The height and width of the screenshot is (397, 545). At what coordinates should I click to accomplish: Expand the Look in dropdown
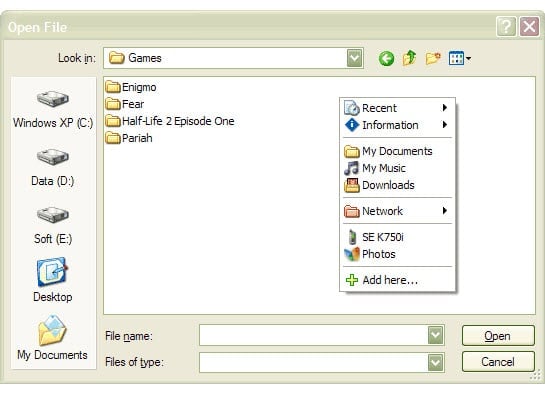coord(355,58)
